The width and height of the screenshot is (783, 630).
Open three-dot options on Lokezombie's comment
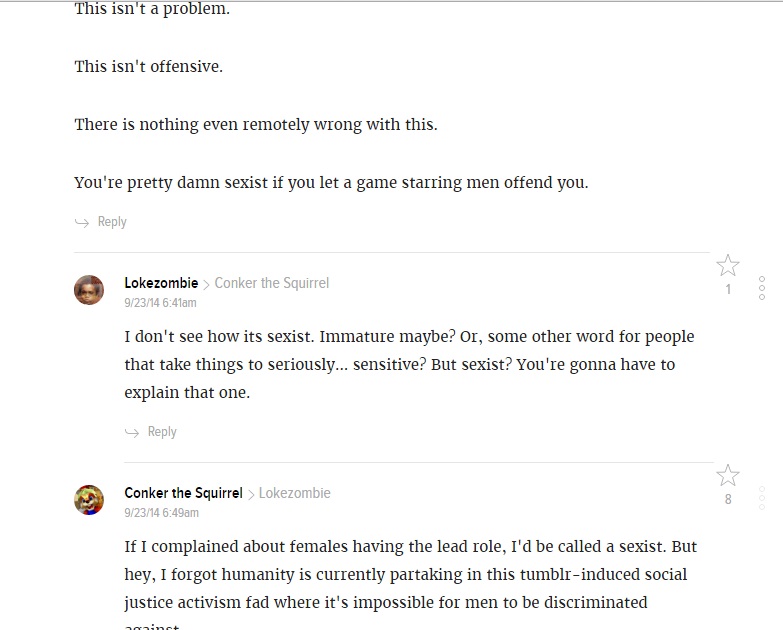[x=762, y=288]
